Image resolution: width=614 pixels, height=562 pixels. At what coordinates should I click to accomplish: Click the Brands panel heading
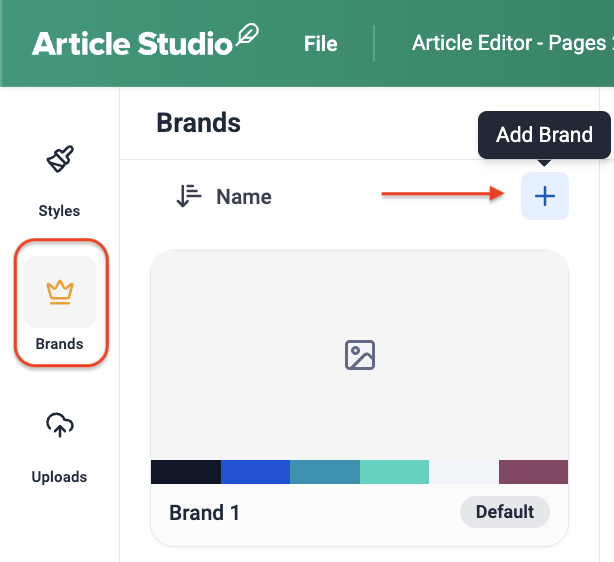click(198, 123)
